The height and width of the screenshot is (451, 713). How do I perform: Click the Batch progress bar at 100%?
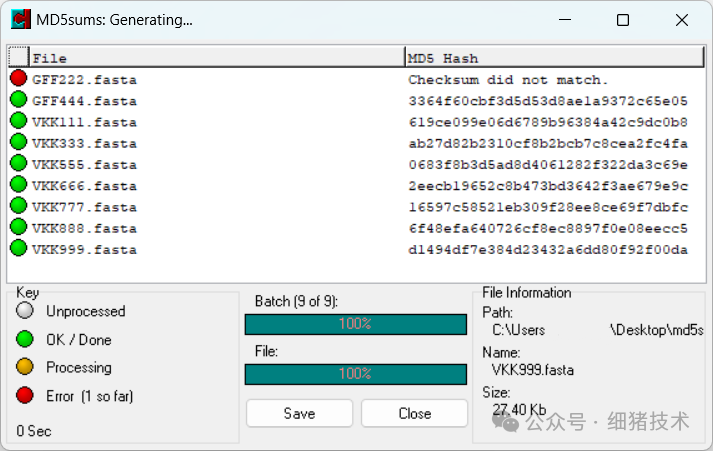356,324
